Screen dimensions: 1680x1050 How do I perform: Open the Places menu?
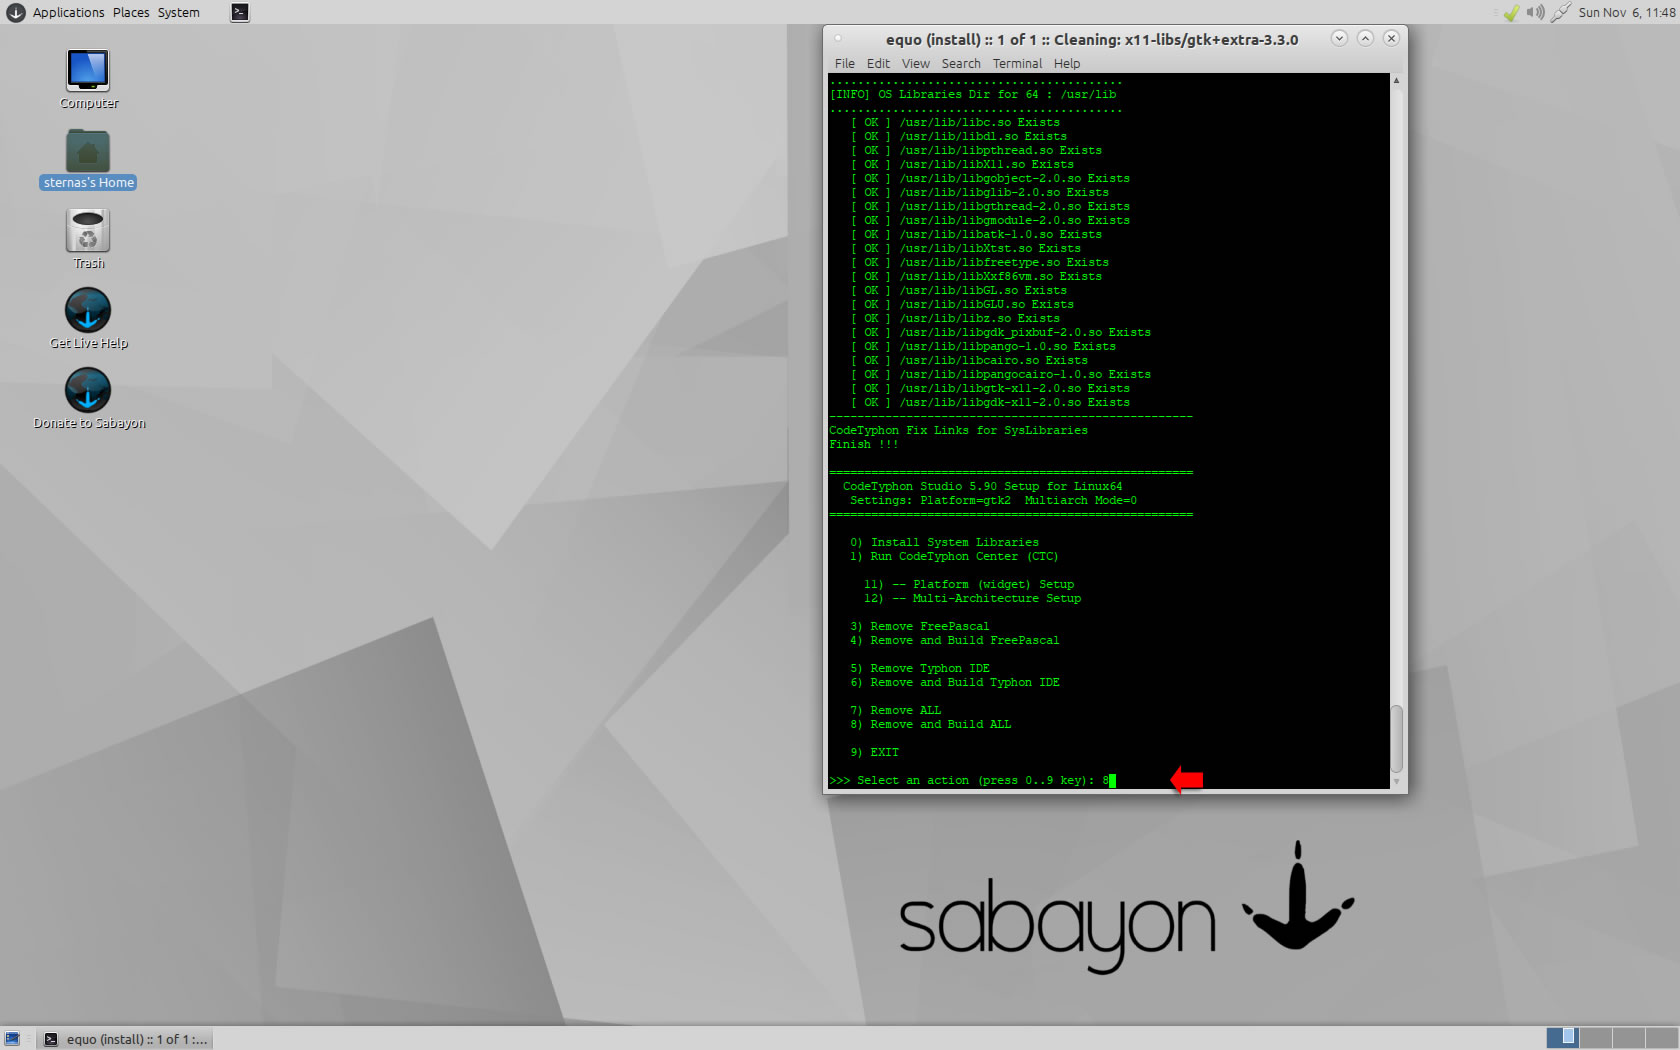pos(131,12)
